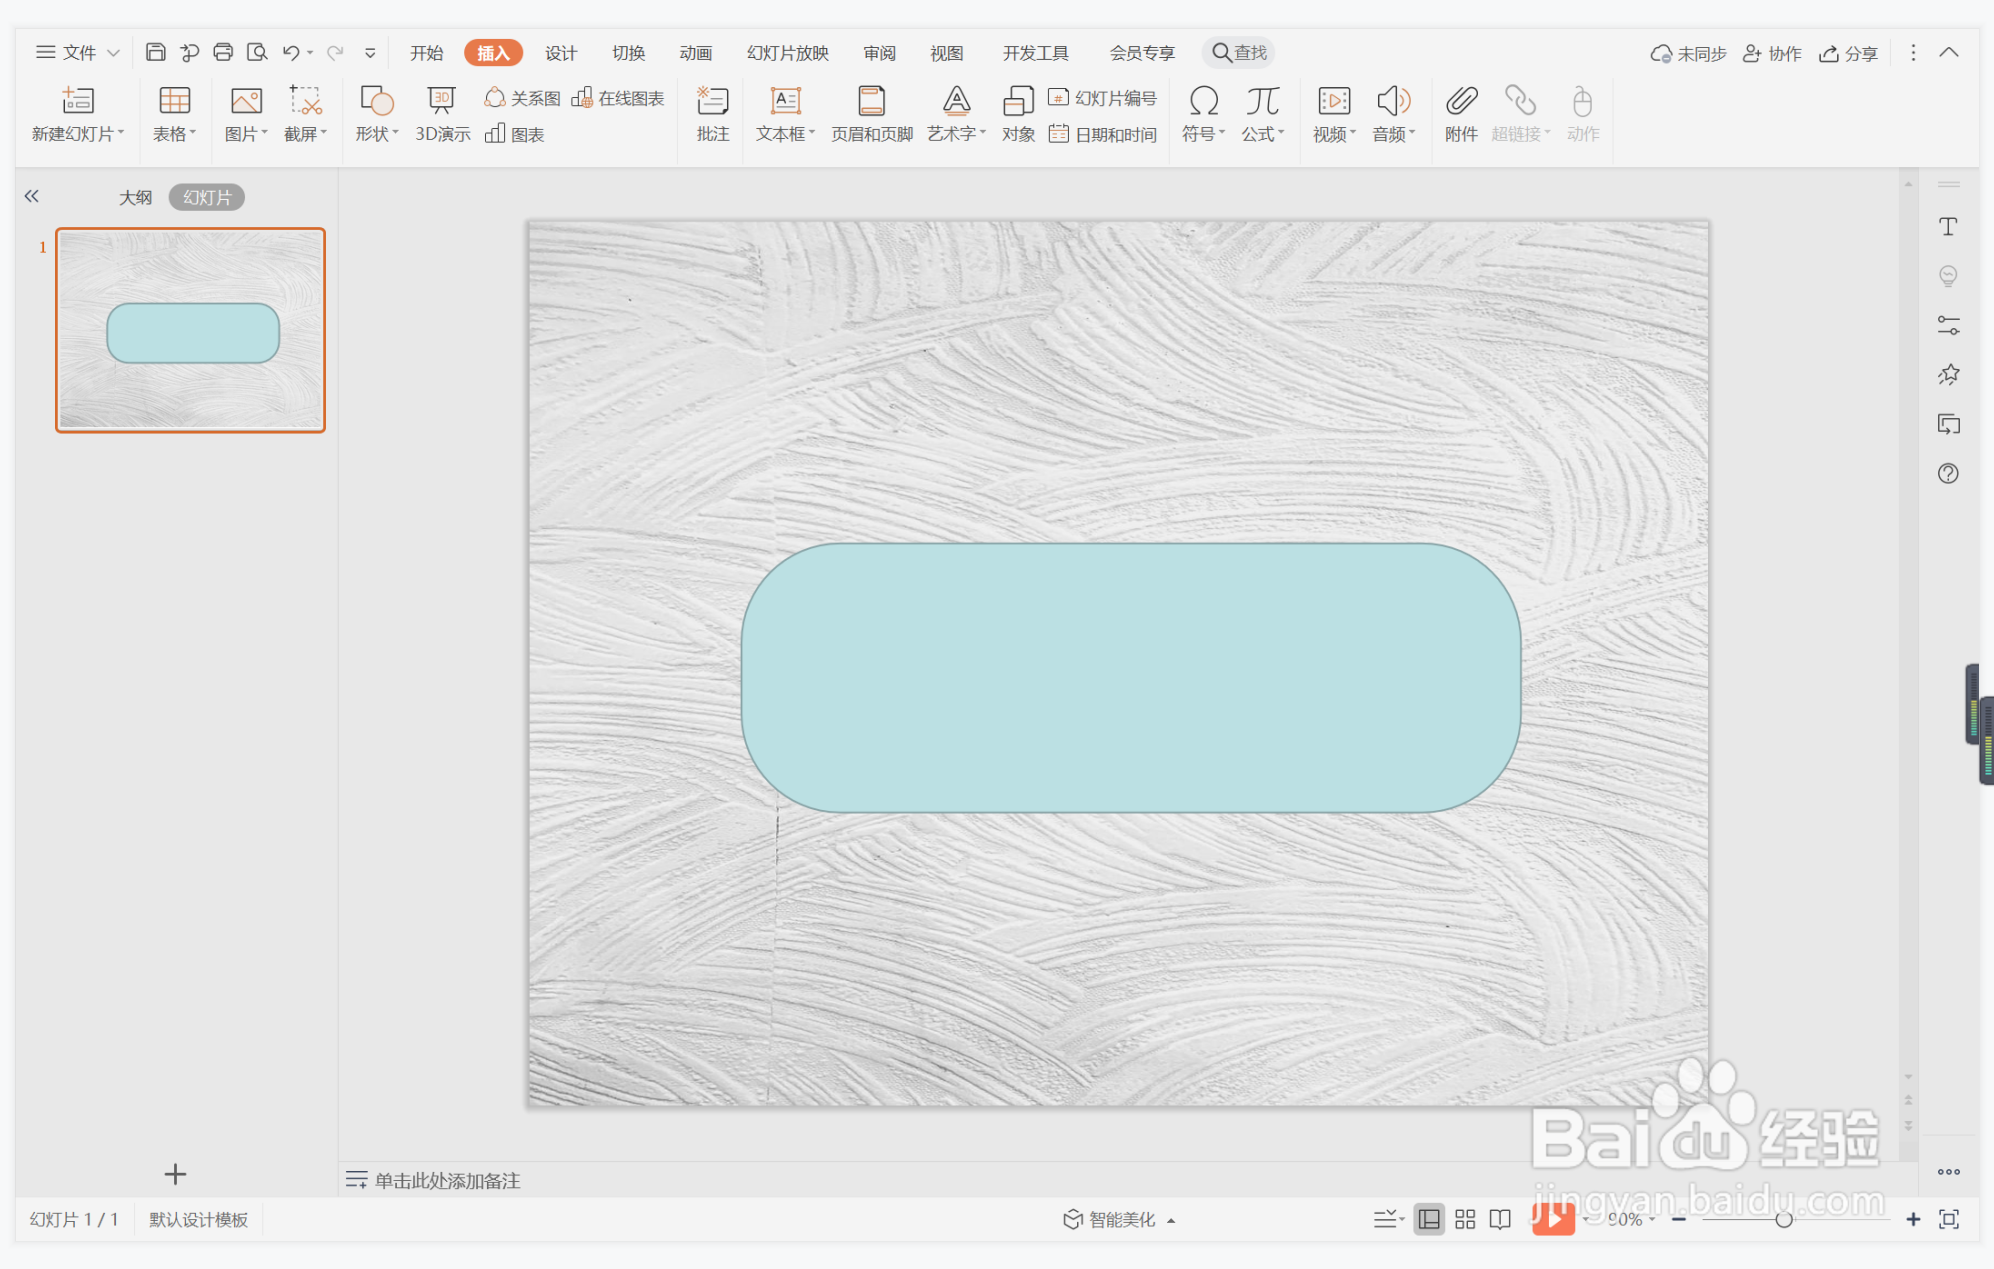Click the Redo arrow icon

pos(335,52)
